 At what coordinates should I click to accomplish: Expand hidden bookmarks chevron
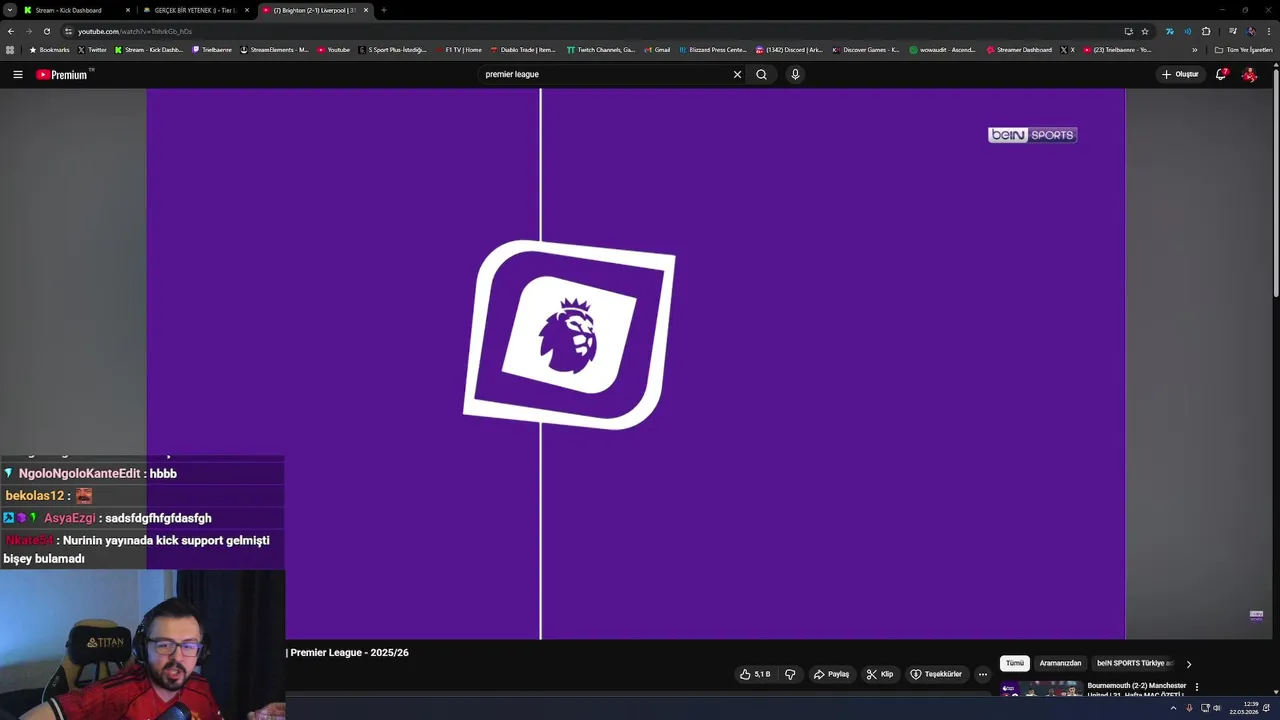(1194, 50)
